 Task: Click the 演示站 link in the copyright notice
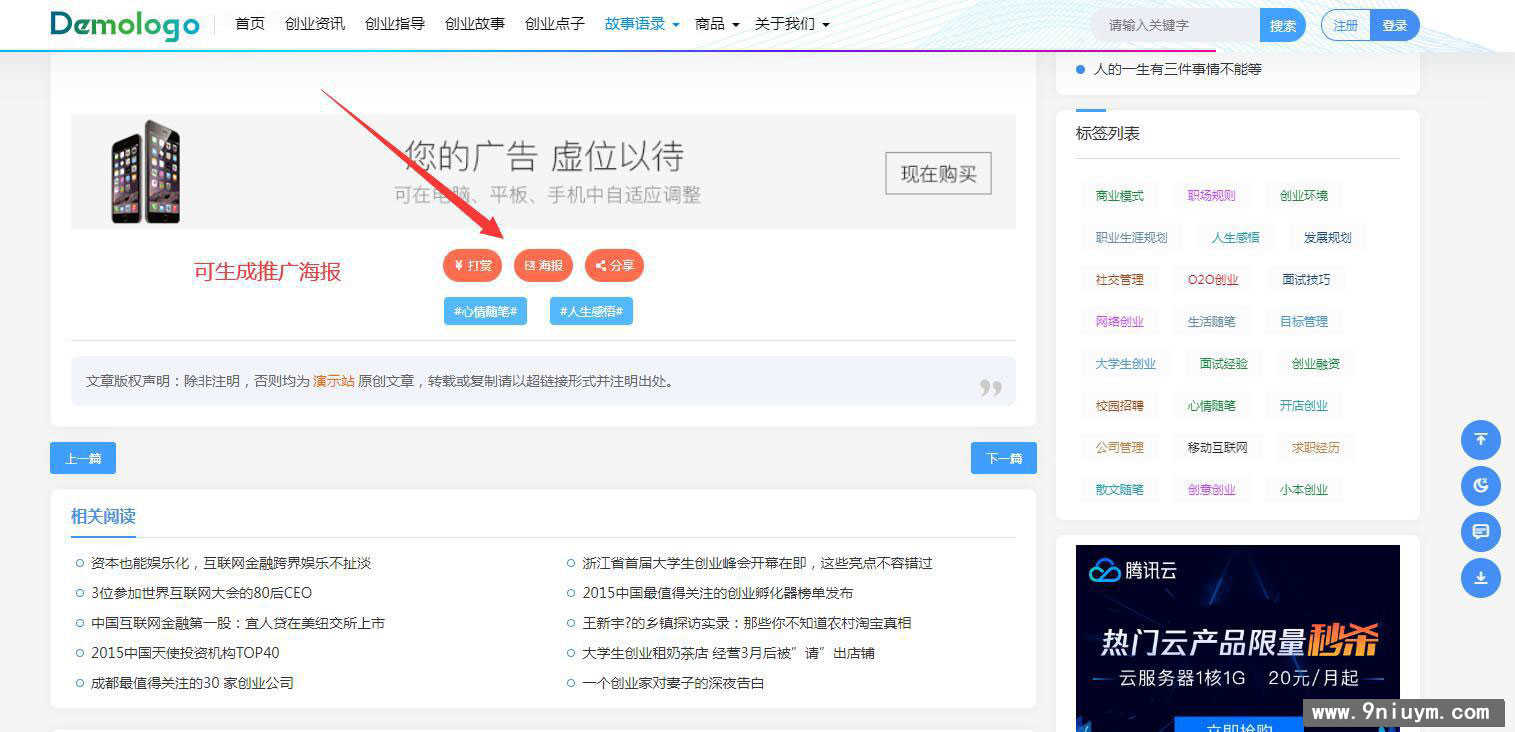tap(330, 381)
